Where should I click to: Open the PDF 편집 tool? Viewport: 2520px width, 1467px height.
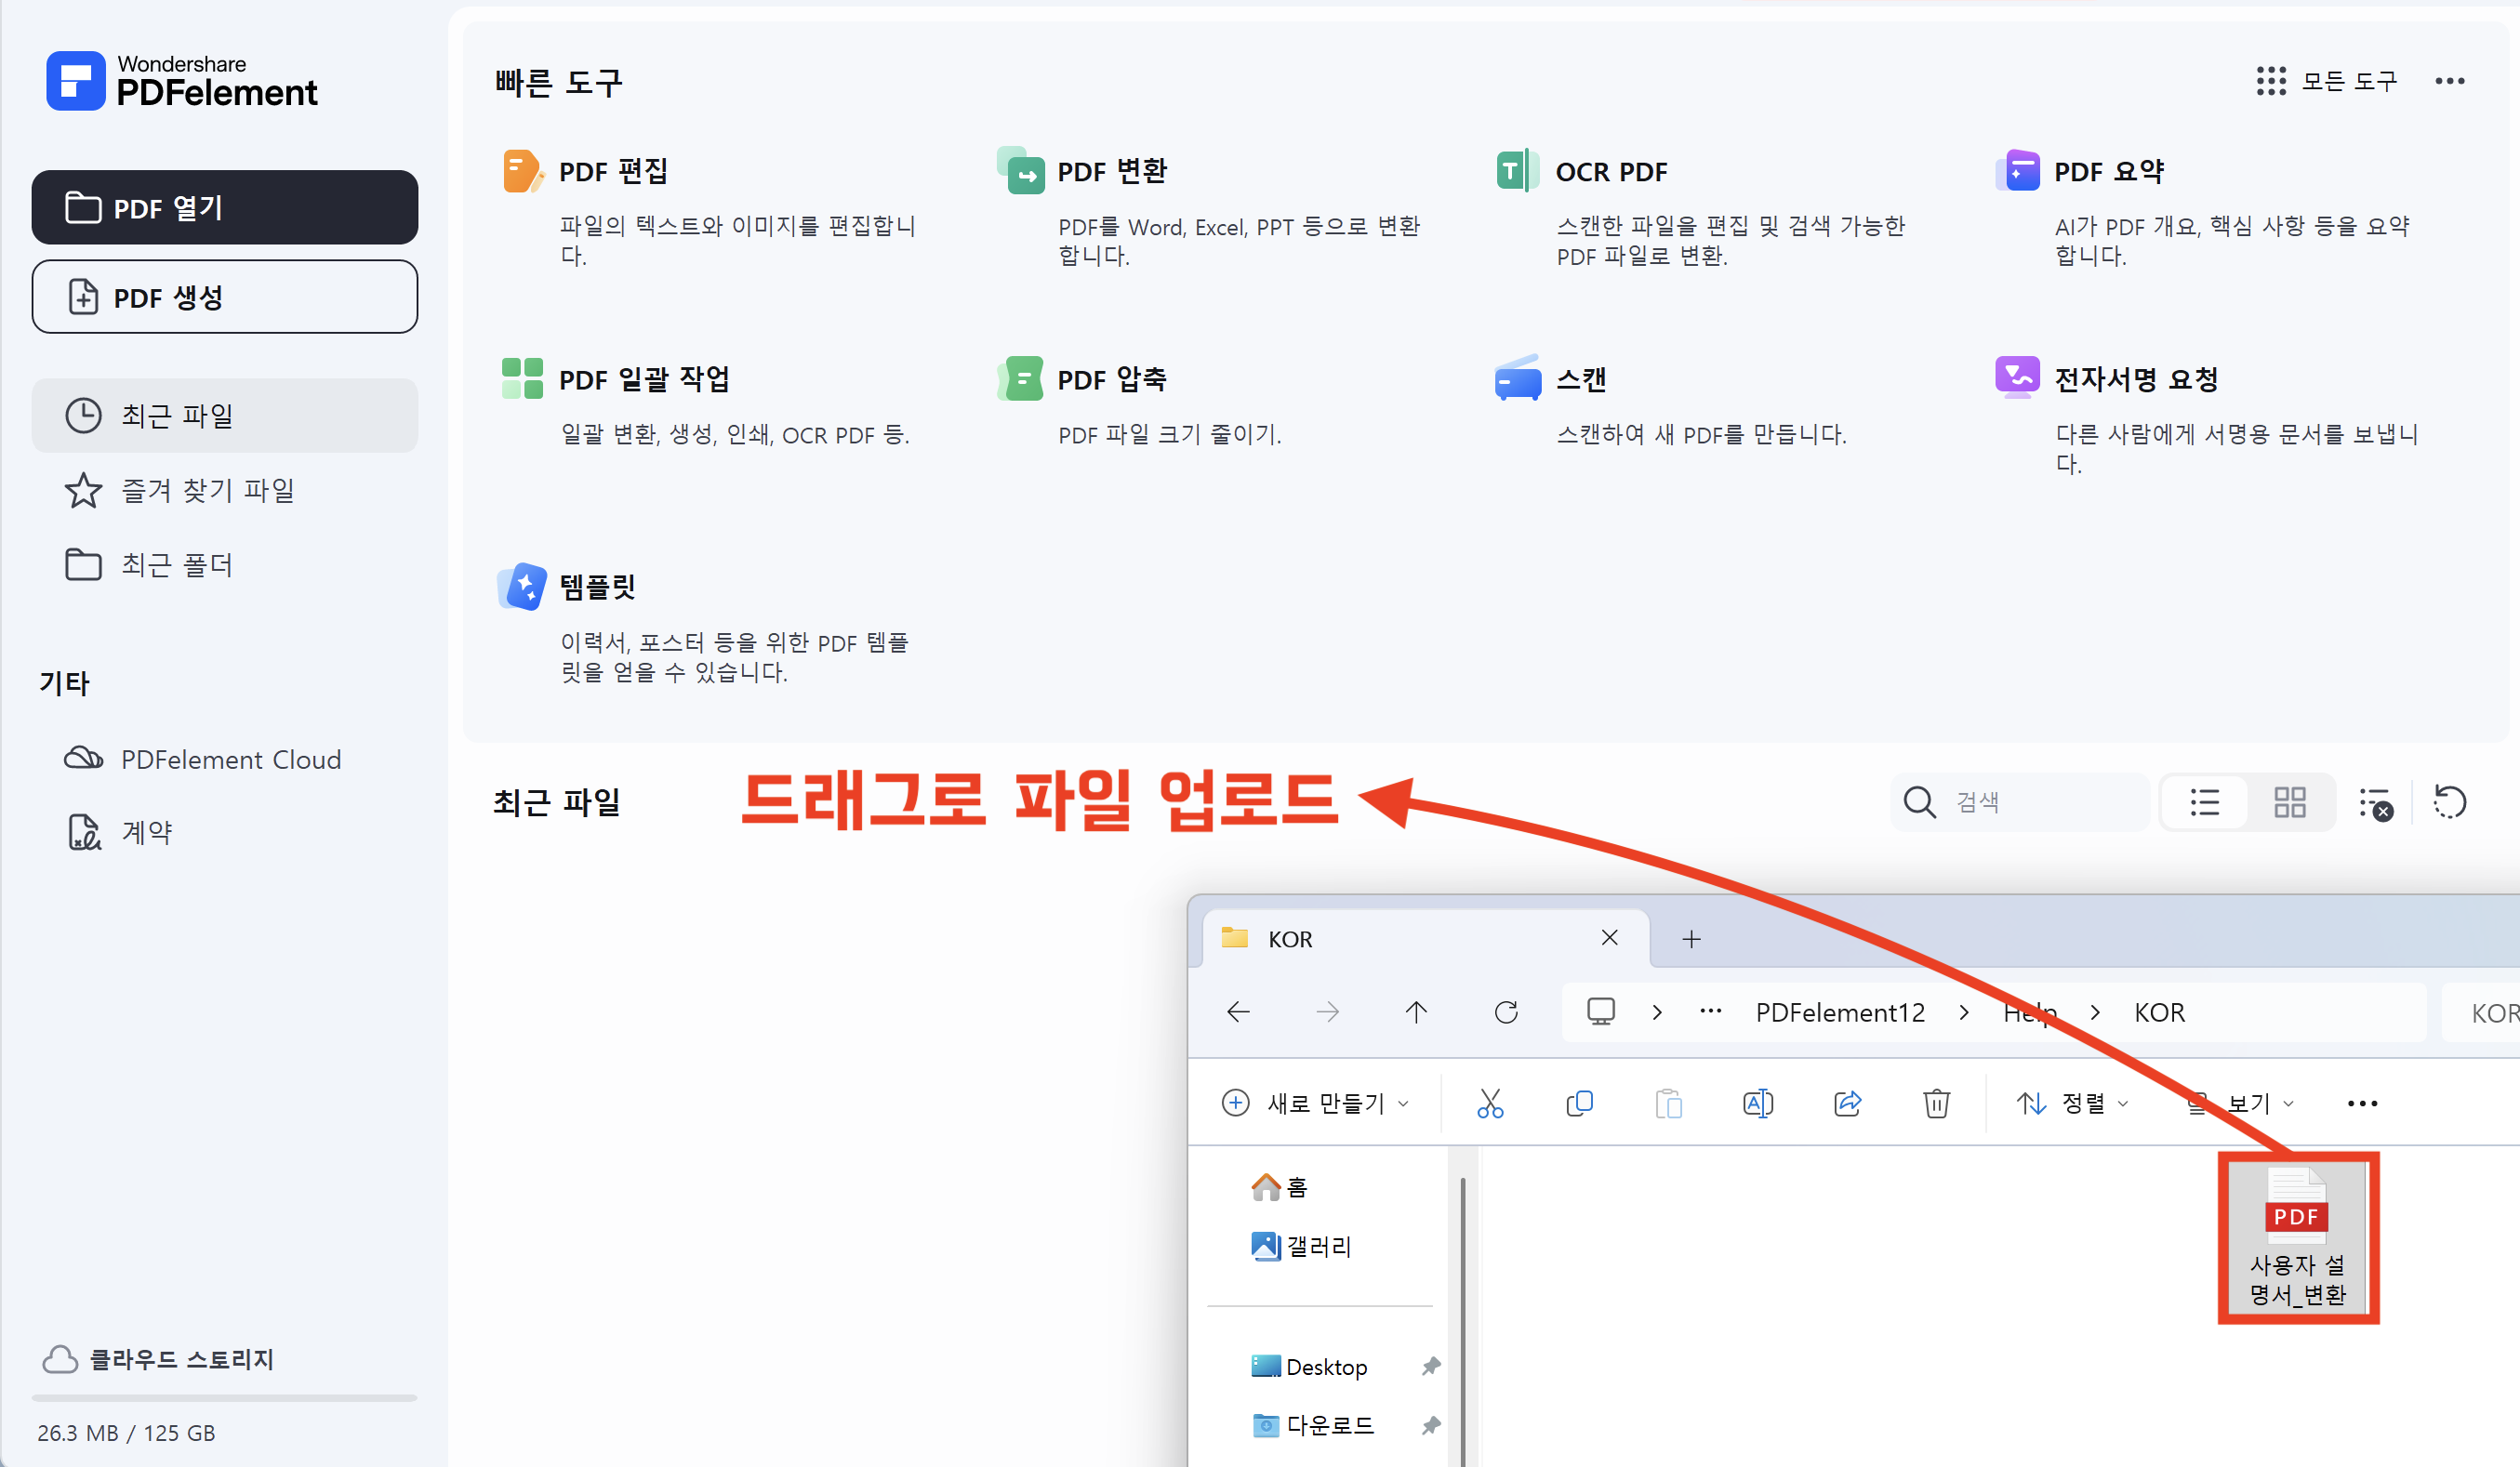pyautogui.click(x=614, y=170)
